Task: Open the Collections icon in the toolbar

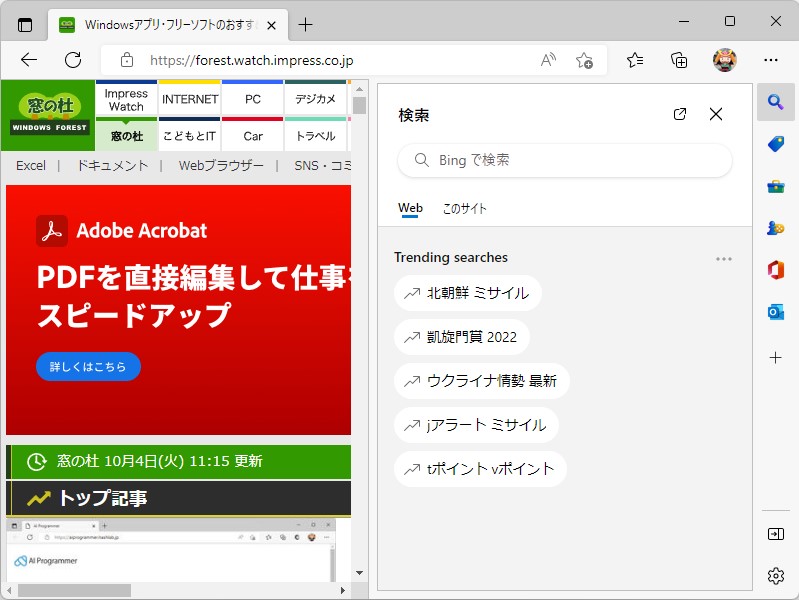Action: click(679, 60)
